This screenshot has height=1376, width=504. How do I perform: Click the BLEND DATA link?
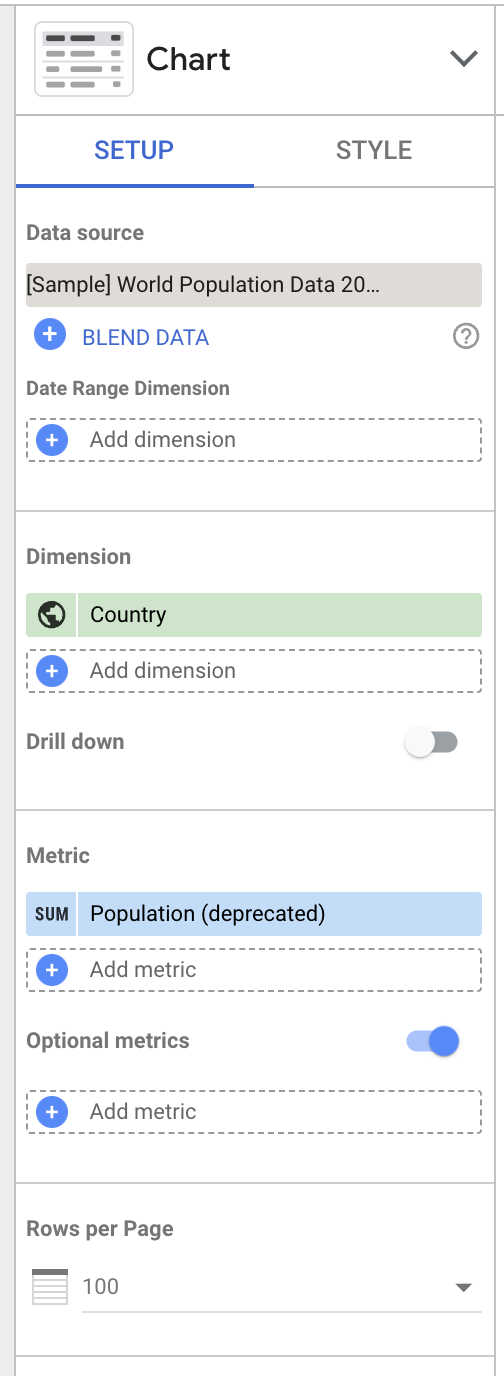146,337
